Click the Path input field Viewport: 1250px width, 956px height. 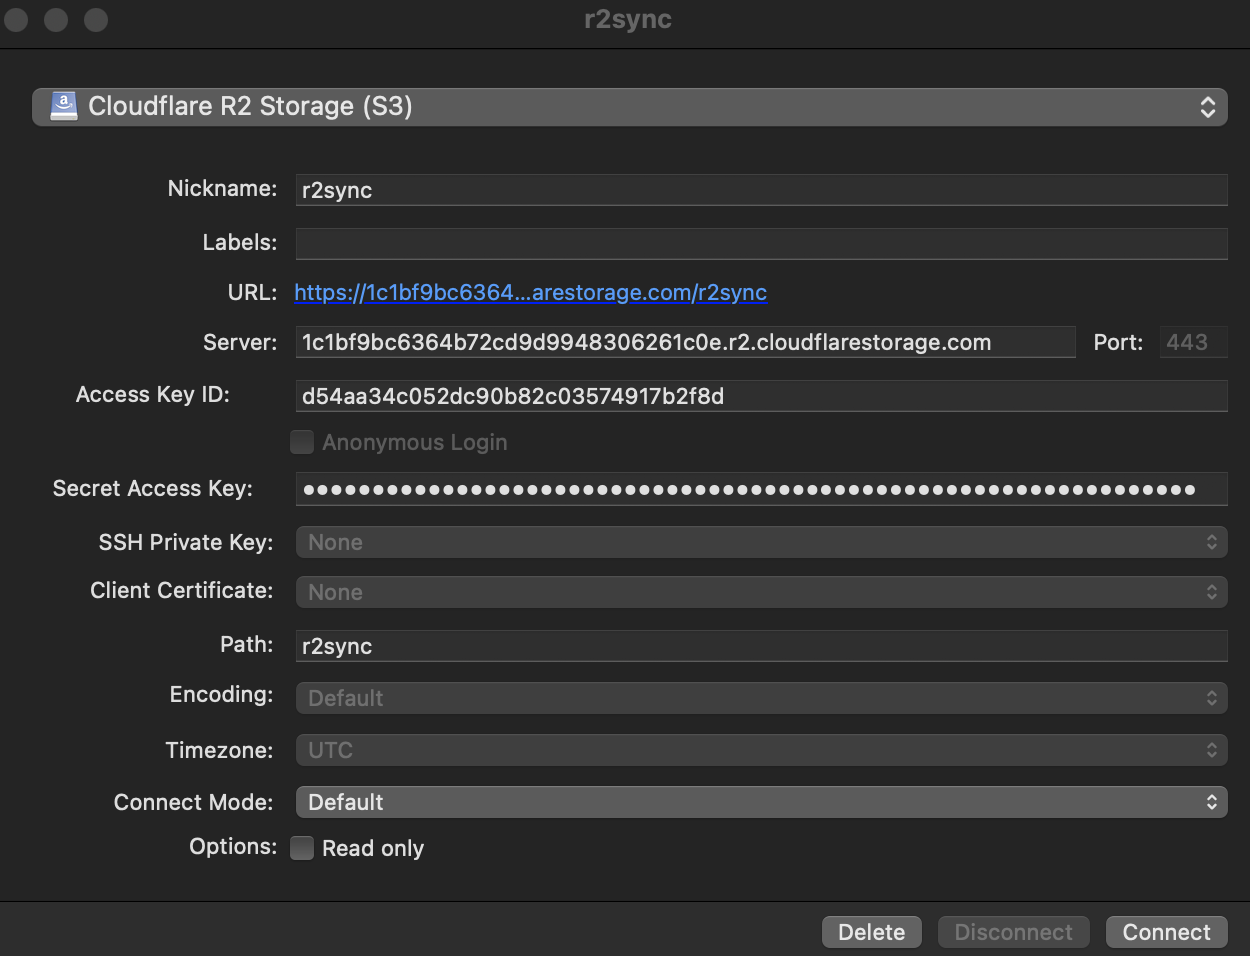[x=760, y=646]
